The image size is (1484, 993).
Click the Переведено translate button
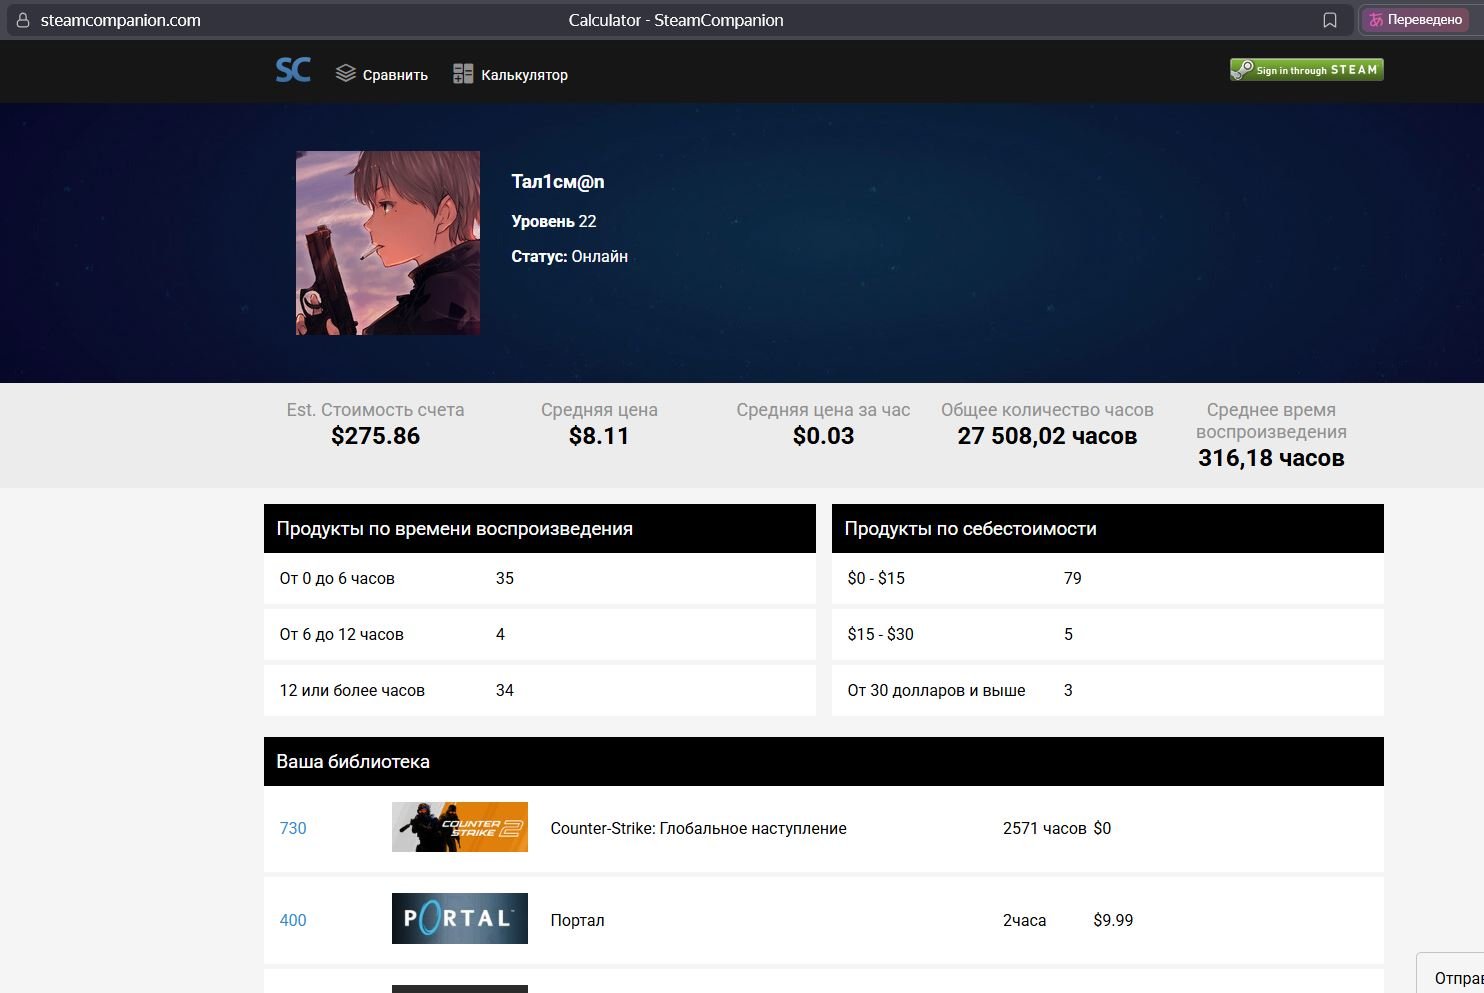[1415, 20]
